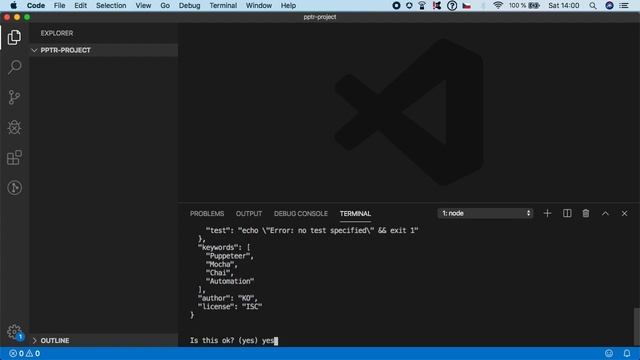
Task: Click the Sat 14:00 clock
Action: click(x=564, y=6)
